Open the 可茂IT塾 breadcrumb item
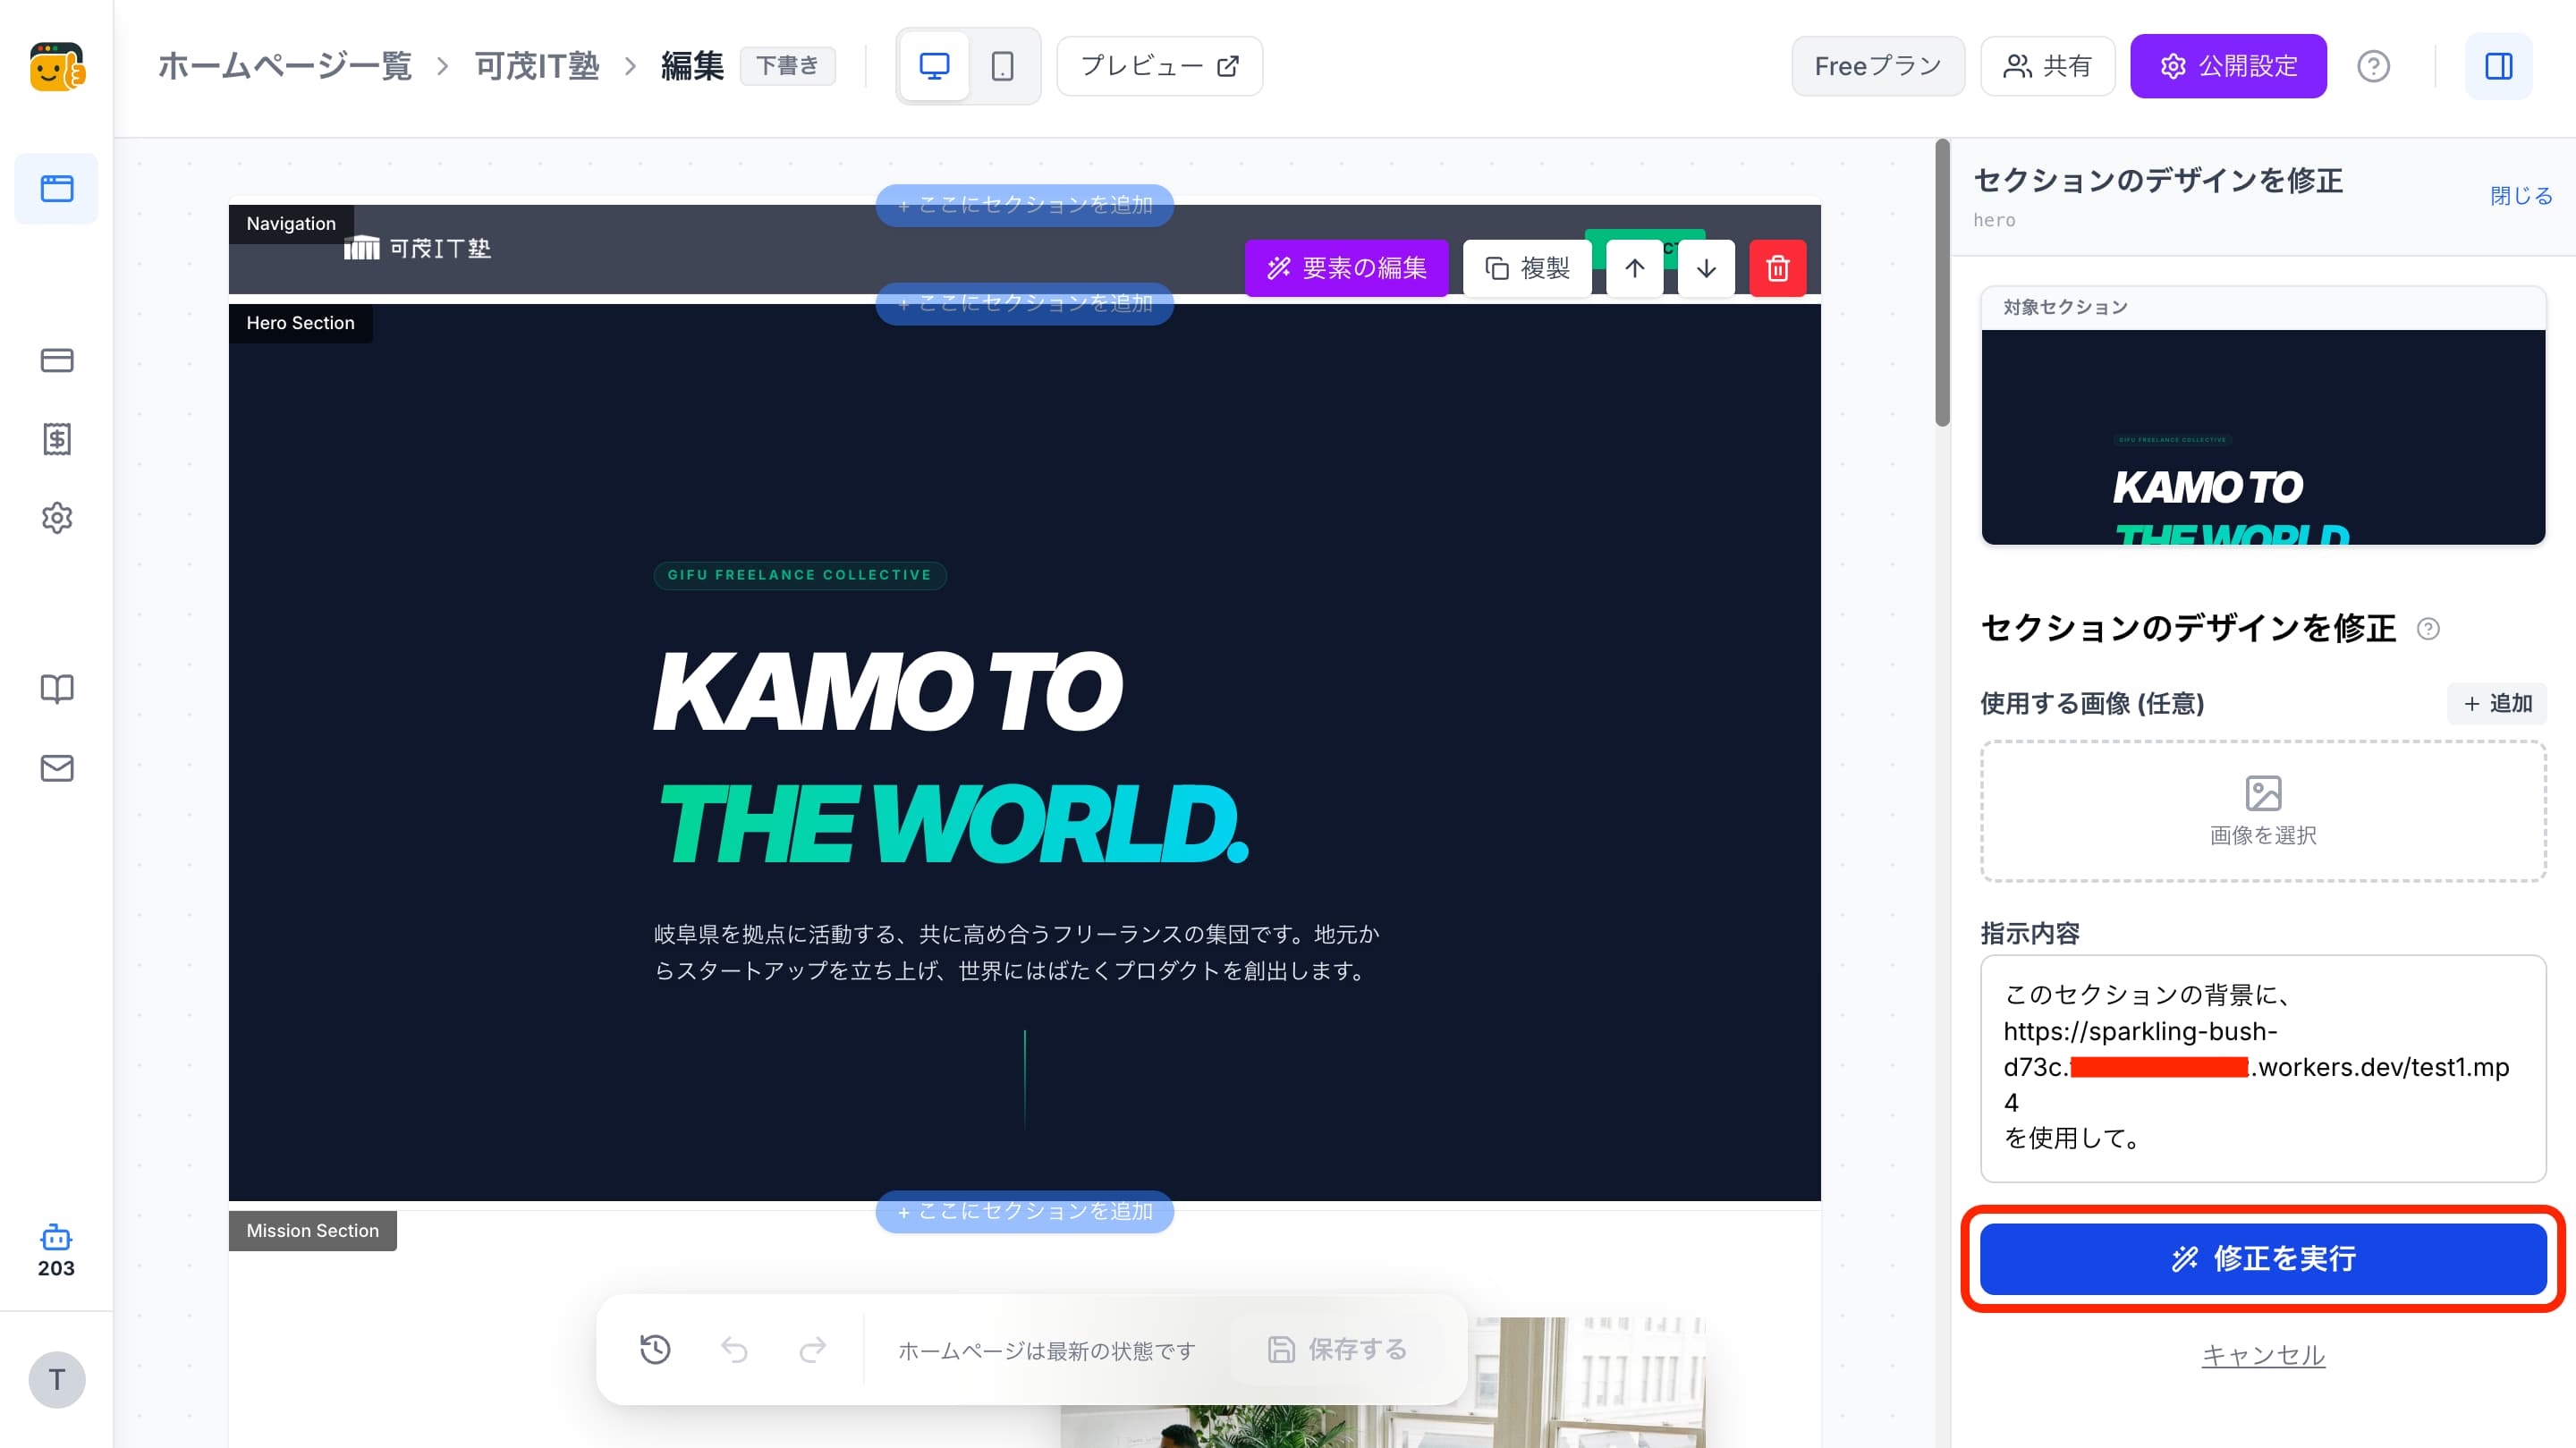The height and width of the screenshot is (1448, 2576). 537,66
